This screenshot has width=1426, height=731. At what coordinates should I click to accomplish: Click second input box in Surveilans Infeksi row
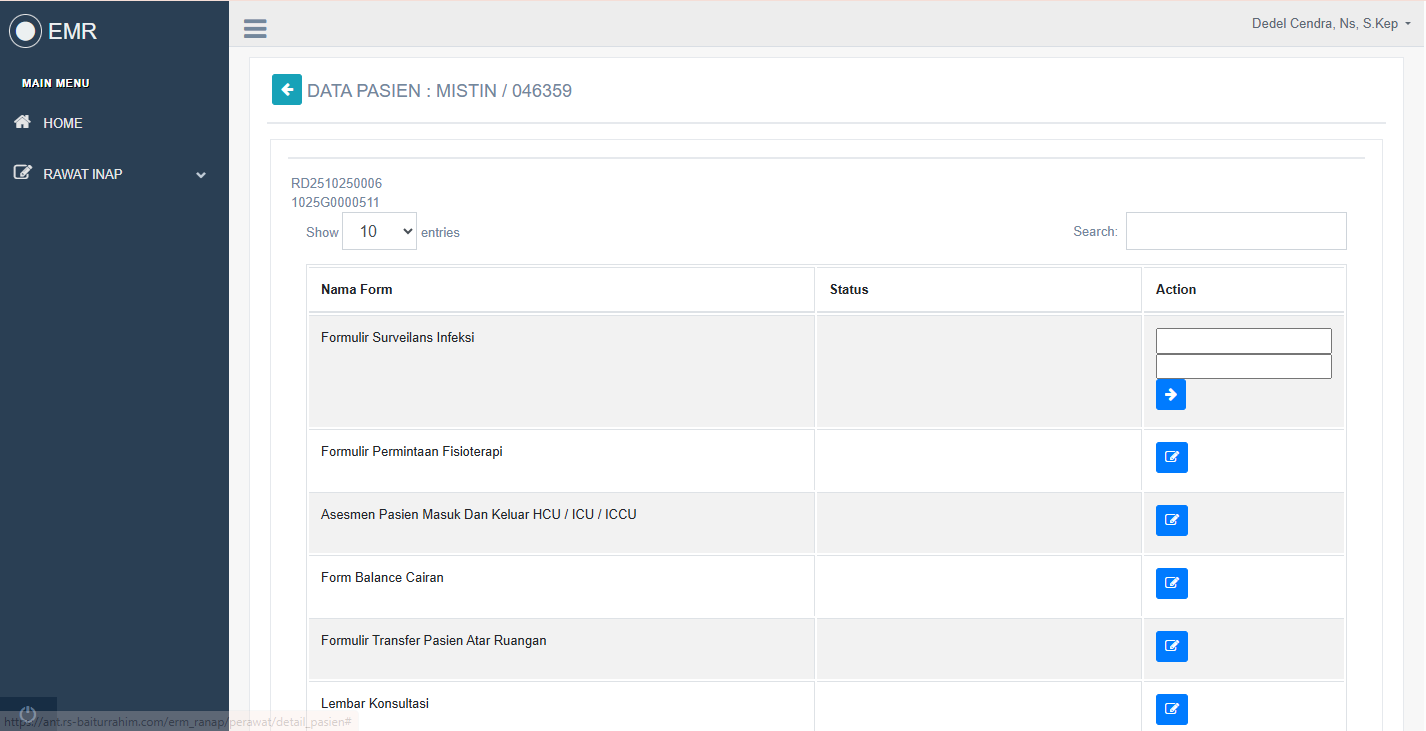click(x=1243, y=366)
